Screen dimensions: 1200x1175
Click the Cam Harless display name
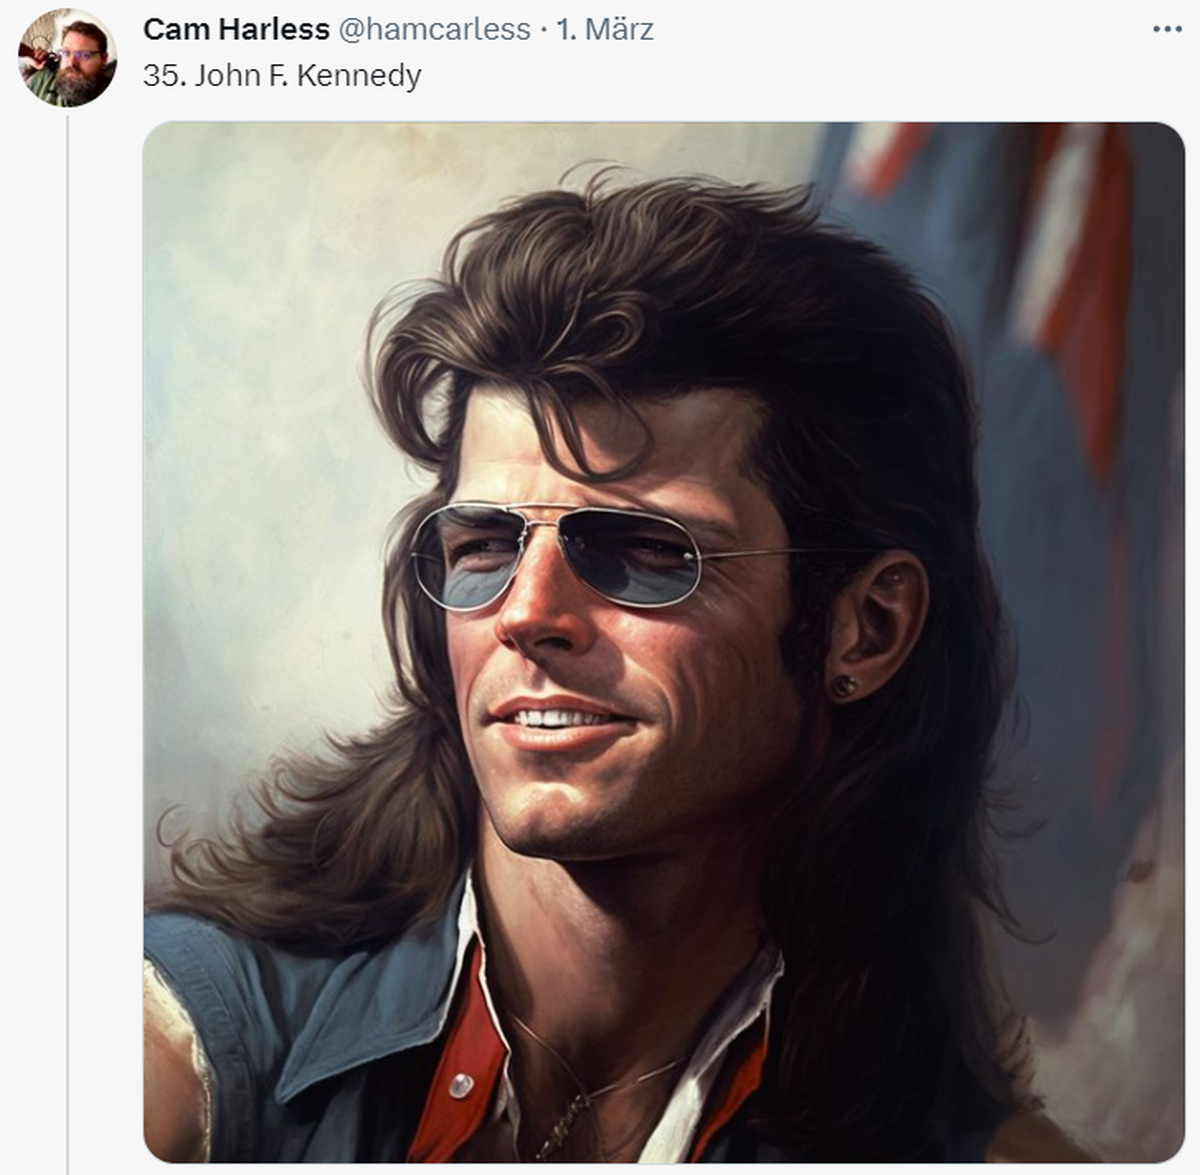point(236,29)
